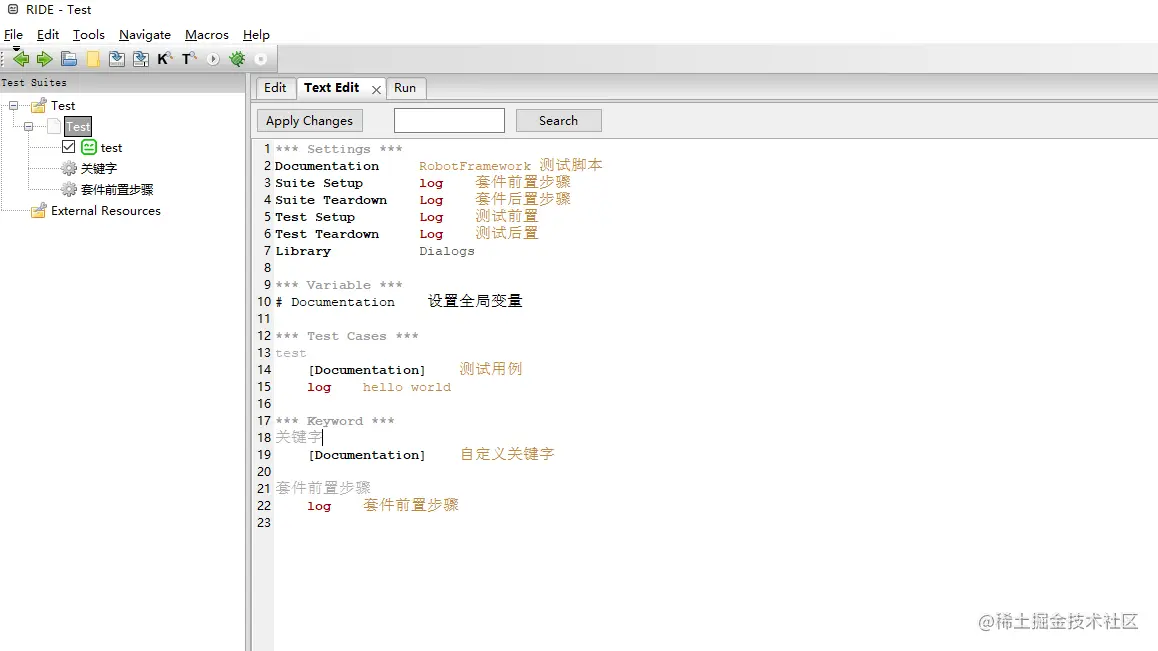Select External Resources in the tree
The height and width of the screenshot is (651, 1158).
point(106,211)
